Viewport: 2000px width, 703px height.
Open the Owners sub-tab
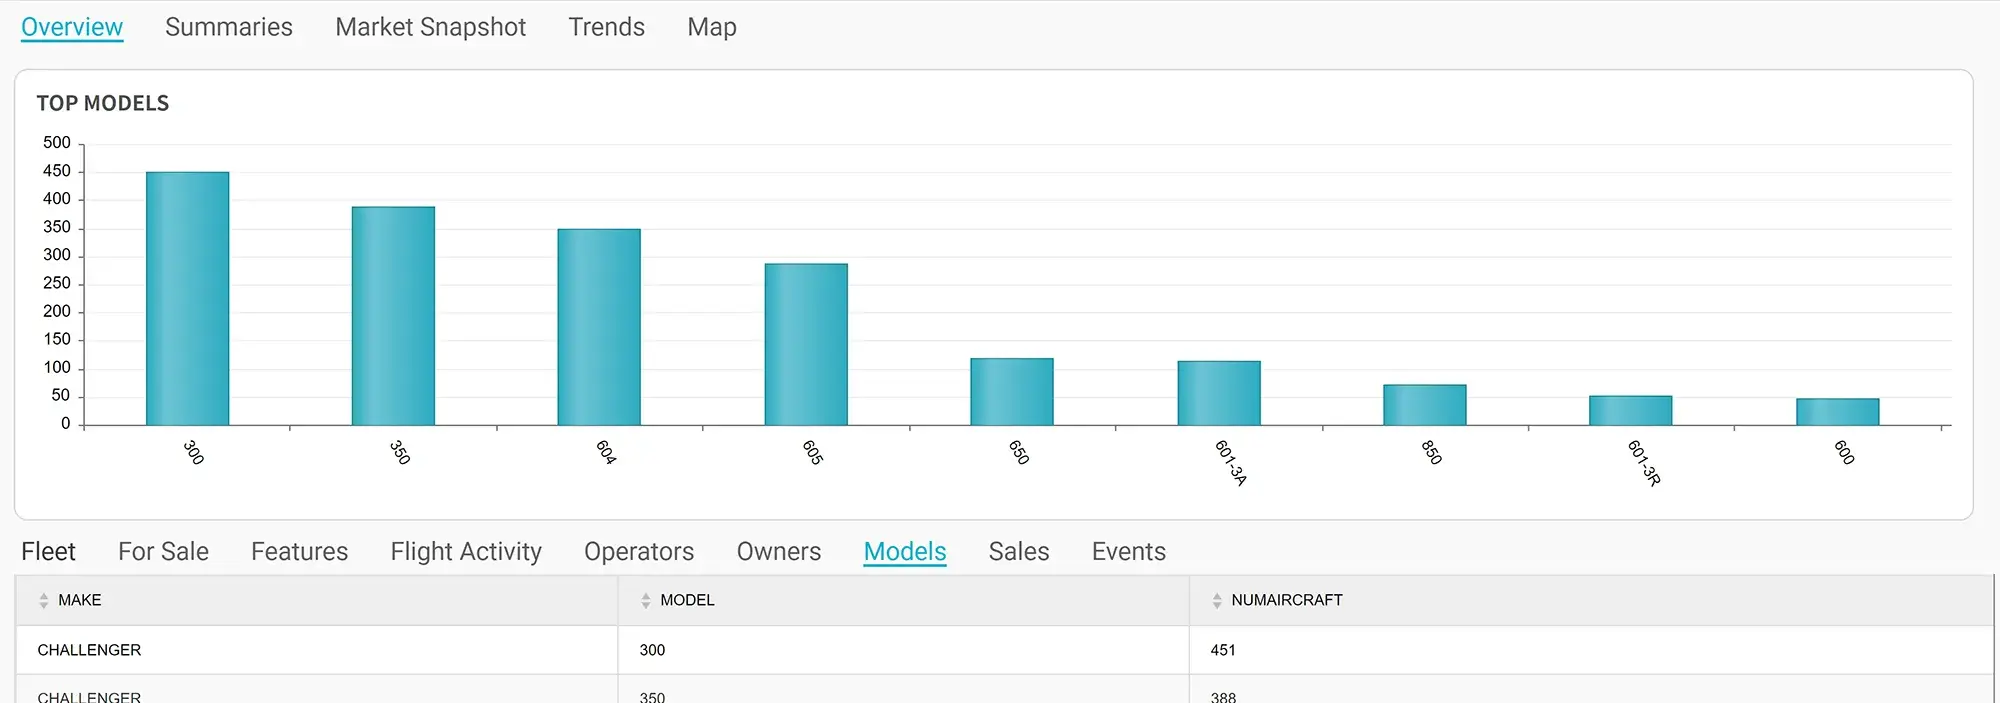click(778, 551)
